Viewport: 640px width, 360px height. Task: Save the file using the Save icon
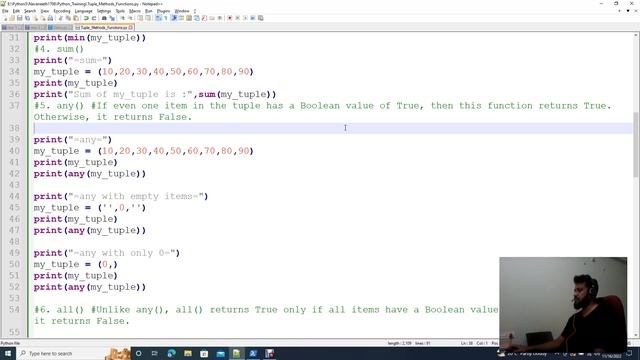[20, 18]
